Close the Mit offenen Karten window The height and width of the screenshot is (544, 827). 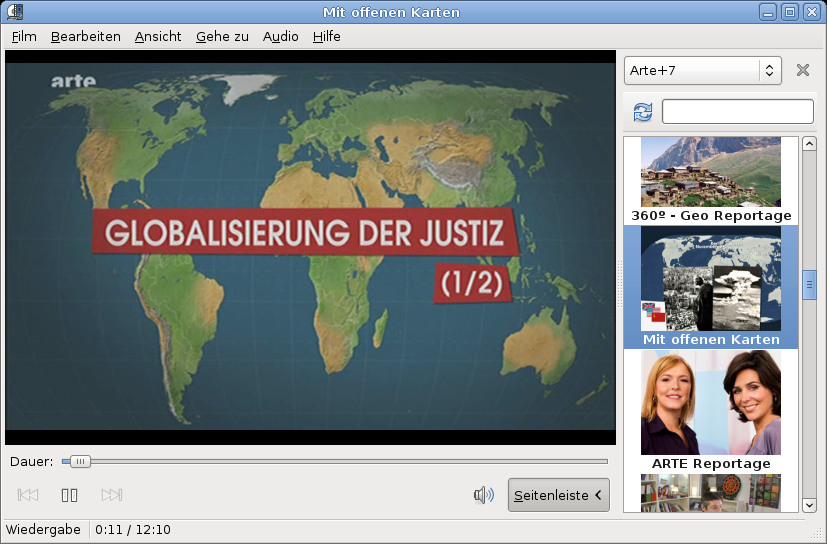click(x=812, y=12)
